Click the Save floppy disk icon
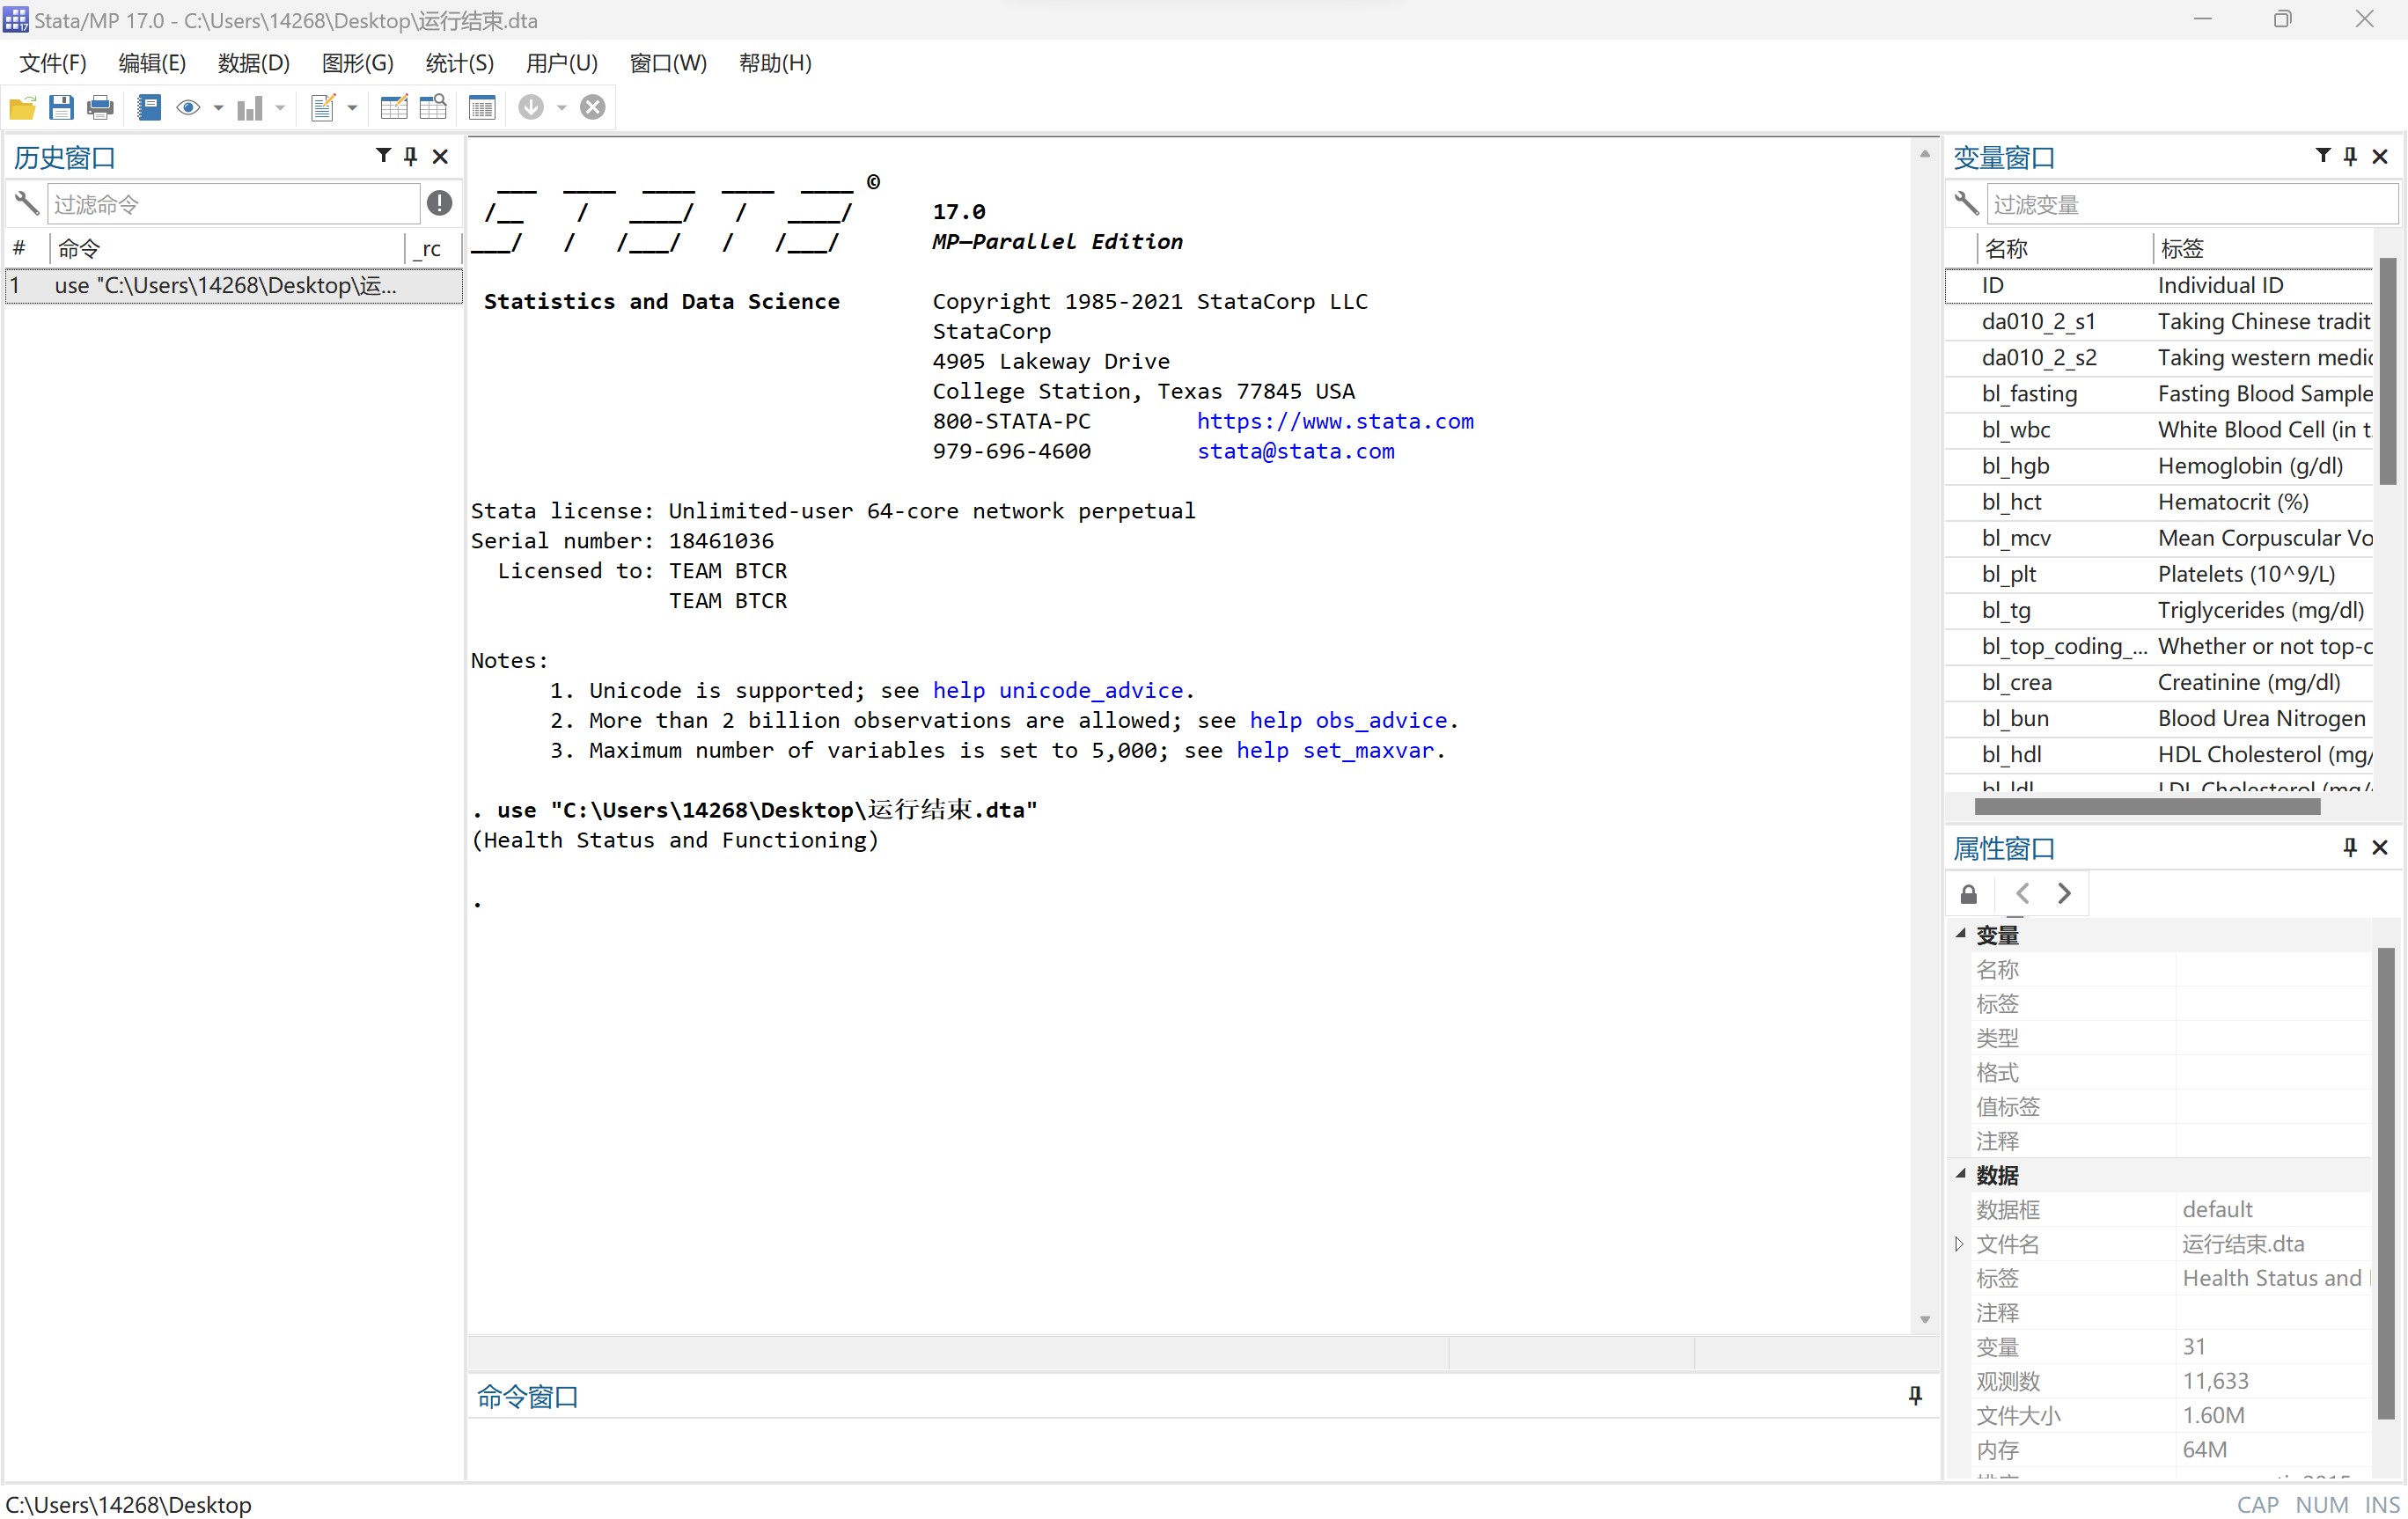The width and height of the screenshot is (2408, 1519). [x=61, y=107]
